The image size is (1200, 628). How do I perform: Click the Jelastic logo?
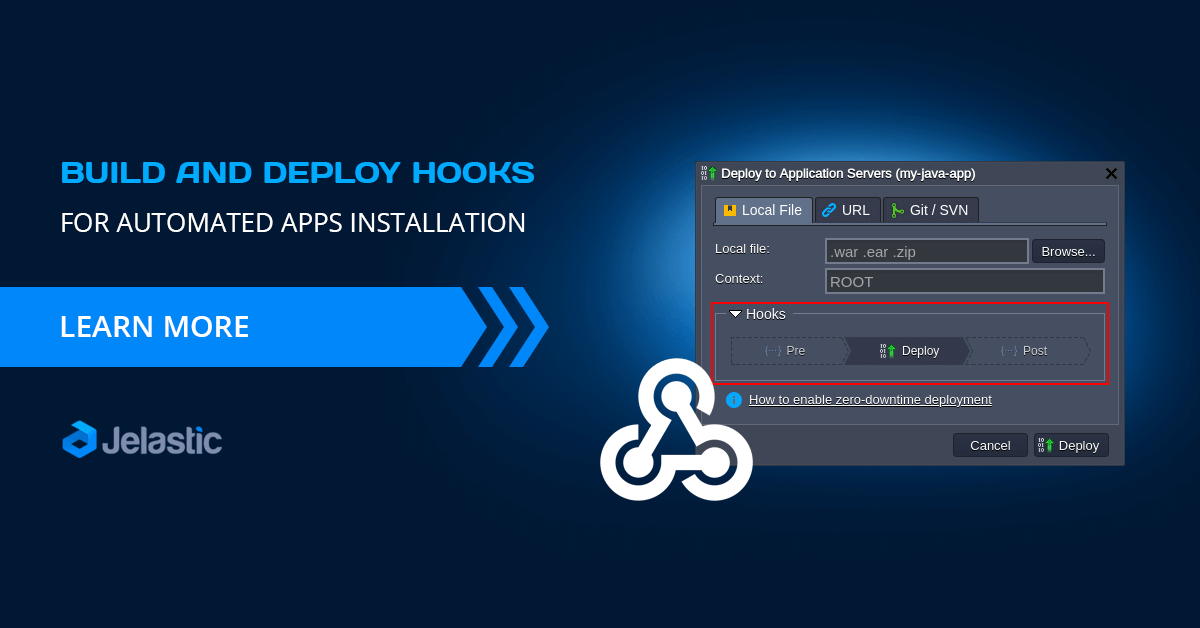tap(141, 440)
